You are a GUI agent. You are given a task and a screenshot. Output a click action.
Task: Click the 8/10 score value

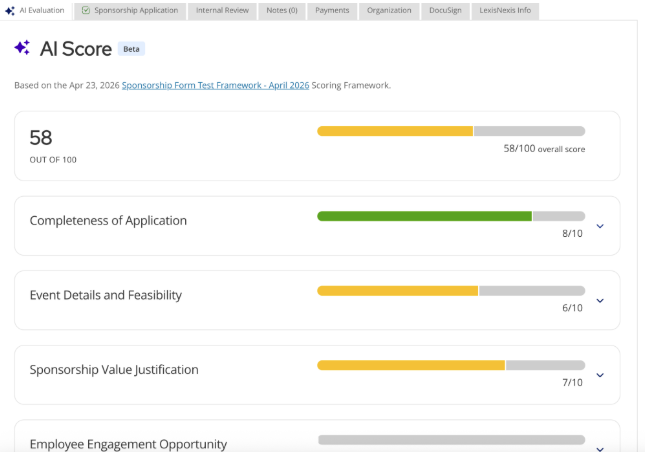point(572,234)
